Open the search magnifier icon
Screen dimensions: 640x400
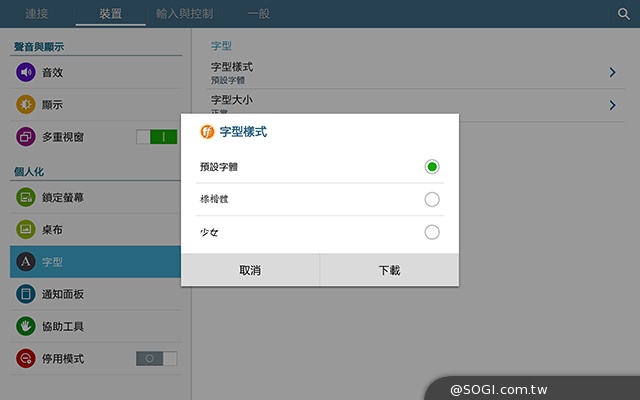[x=623, y=14]
